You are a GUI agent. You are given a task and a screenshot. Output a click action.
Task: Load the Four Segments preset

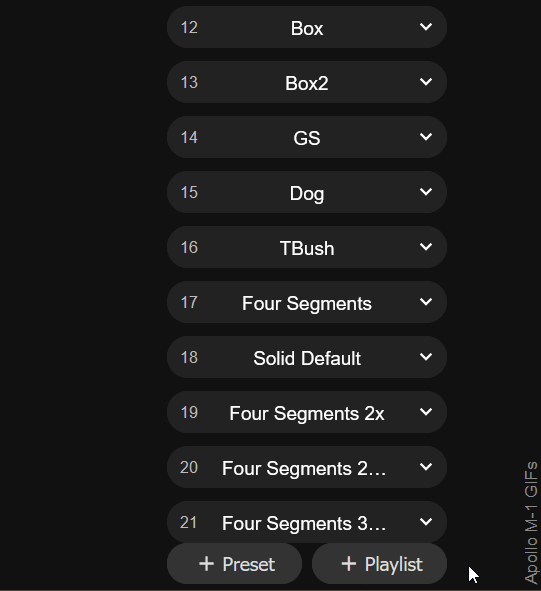(307, 302)
